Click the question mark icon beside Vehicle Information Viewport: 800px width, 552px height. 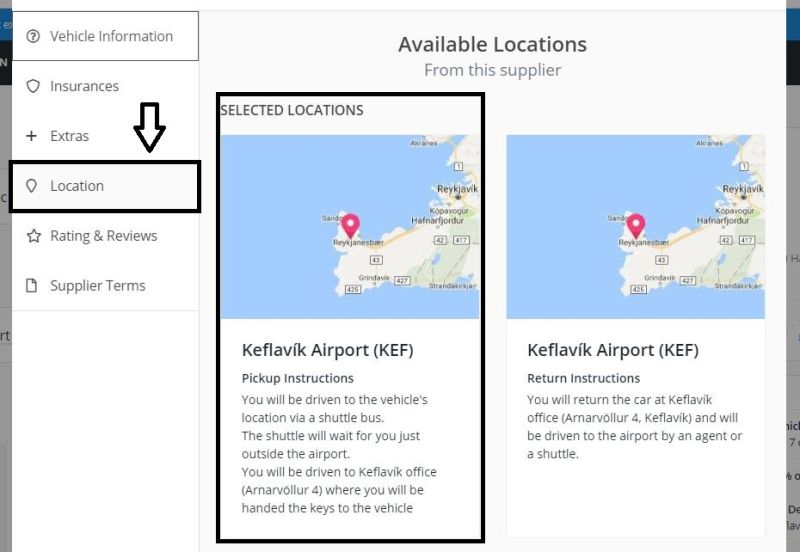pos(33,36)
